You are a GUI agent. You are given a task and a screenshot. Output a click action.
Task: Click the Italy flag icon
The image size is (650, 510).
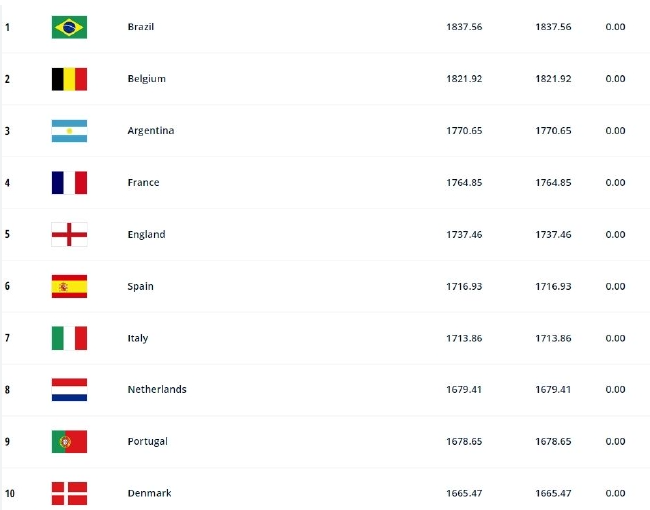click(69, 338)
